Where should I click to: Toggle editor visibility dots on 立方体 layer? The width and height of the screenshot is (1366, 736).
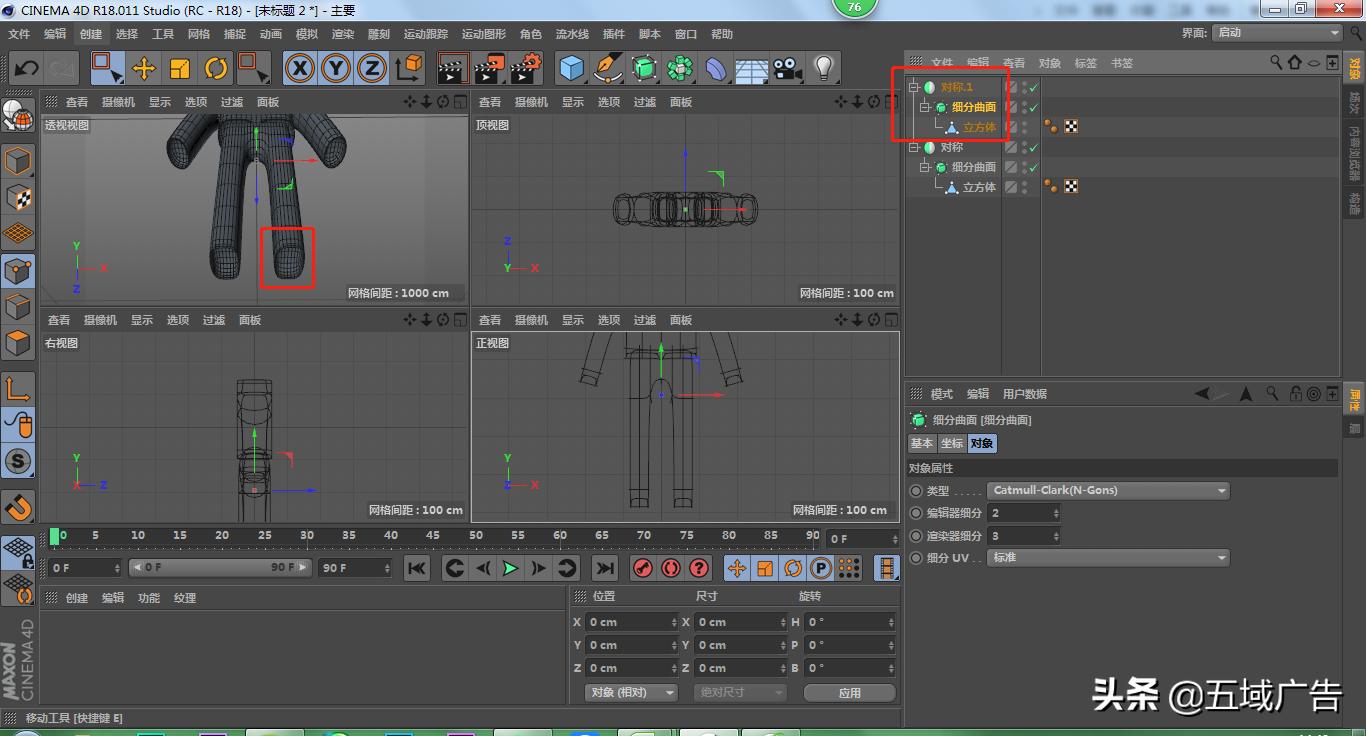(1025, 127)
